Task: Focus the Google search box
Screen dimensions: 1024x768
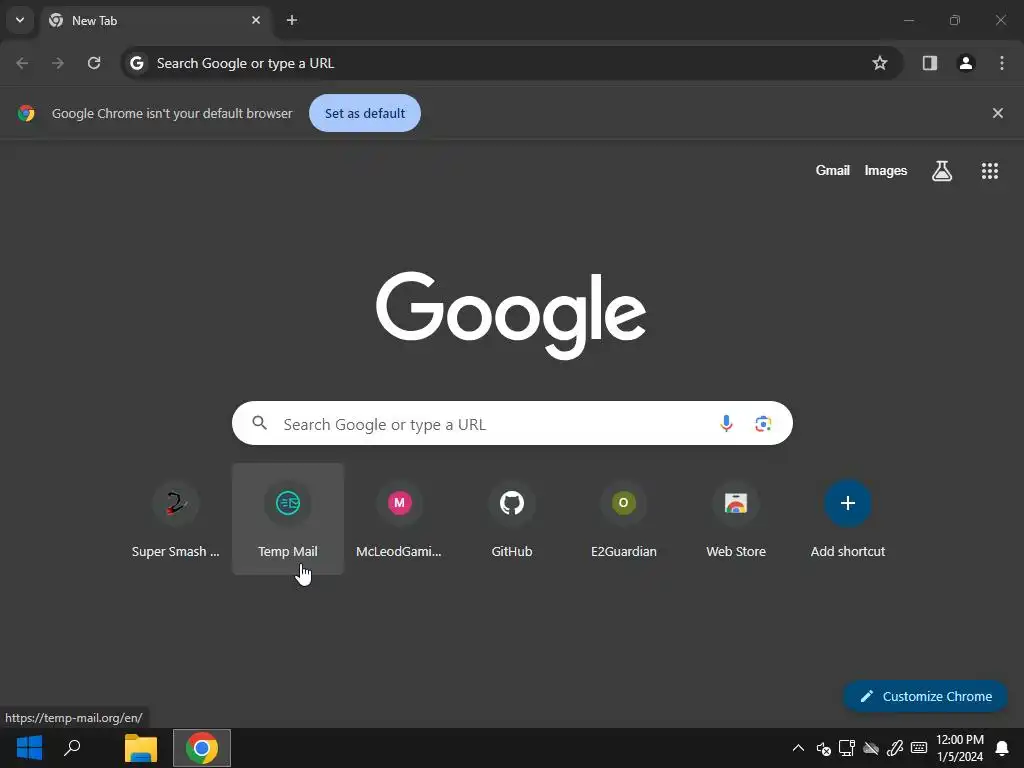Action: coord(512,423)
